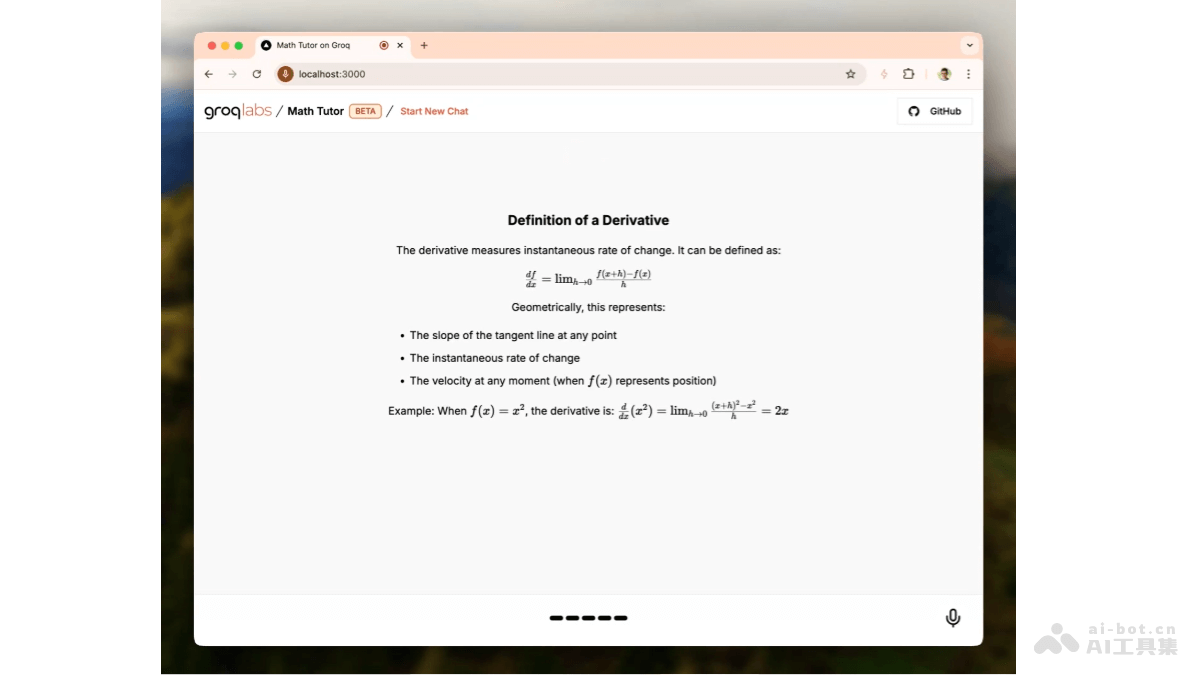
Task: Open the Chrome profile avatar
Action: [944, 73]
